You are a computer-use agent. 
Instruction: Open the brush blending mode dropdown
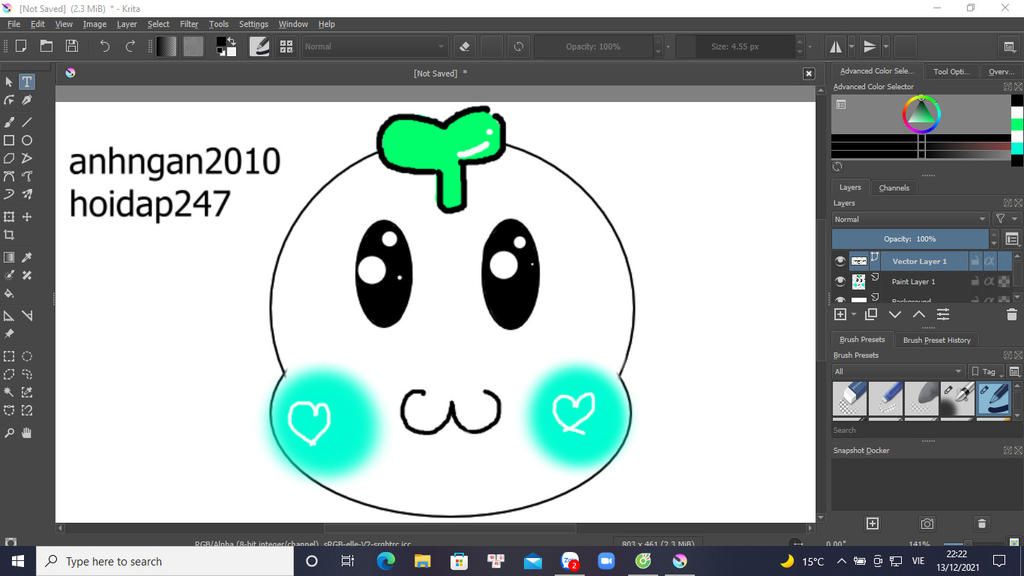click(x=374, y=46)
